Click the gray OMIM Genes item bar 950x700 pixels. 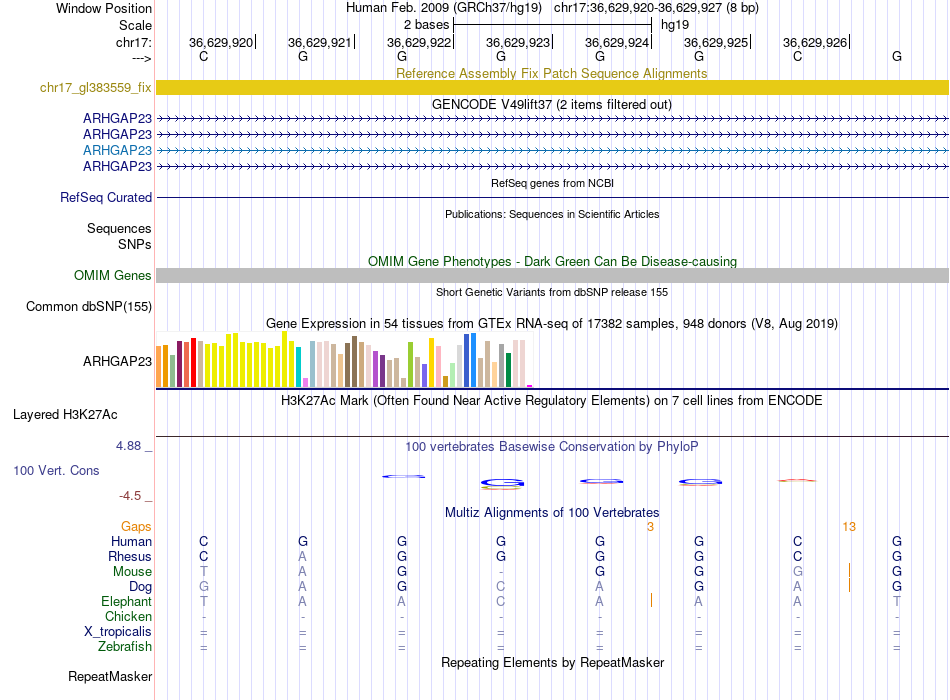tap(552, 276)
